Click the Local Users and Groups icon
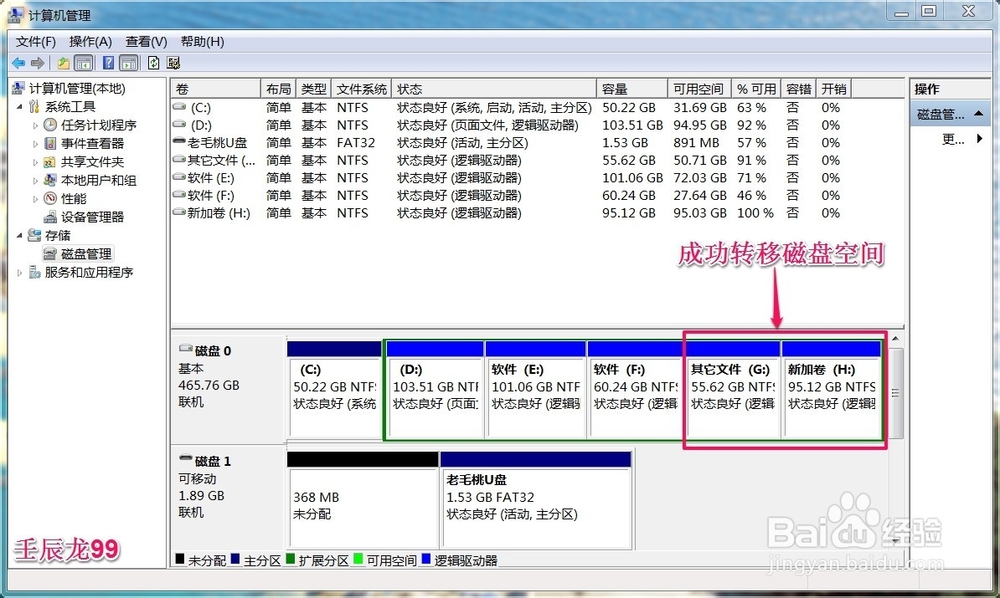This screenshot has height=598, width=1000. tap(50, 180)
